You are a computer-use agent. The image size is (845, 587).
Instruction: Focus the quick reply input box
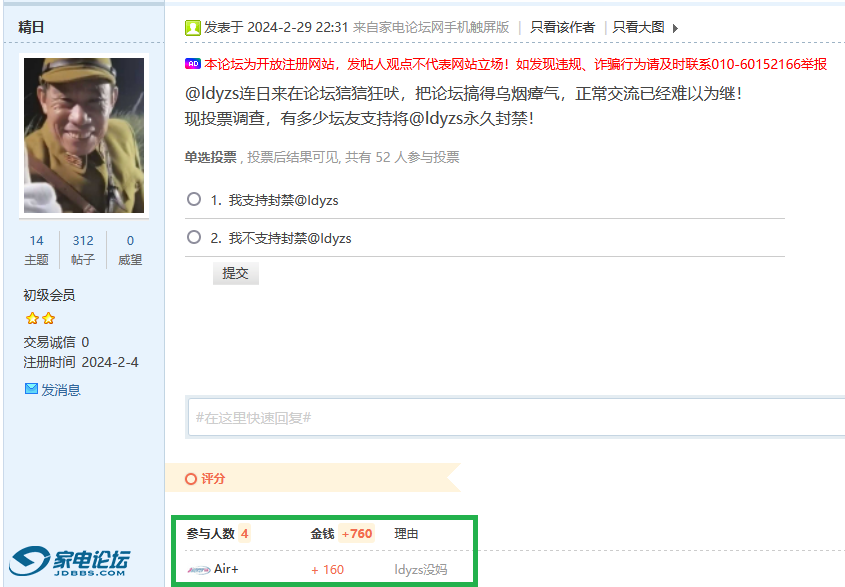pos(515,416)
